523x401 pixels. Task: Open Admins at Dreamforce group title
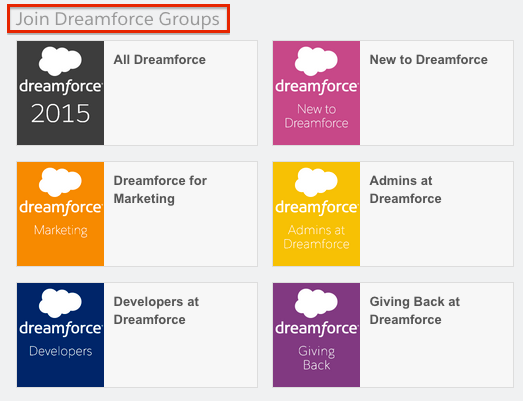[405, 189]
